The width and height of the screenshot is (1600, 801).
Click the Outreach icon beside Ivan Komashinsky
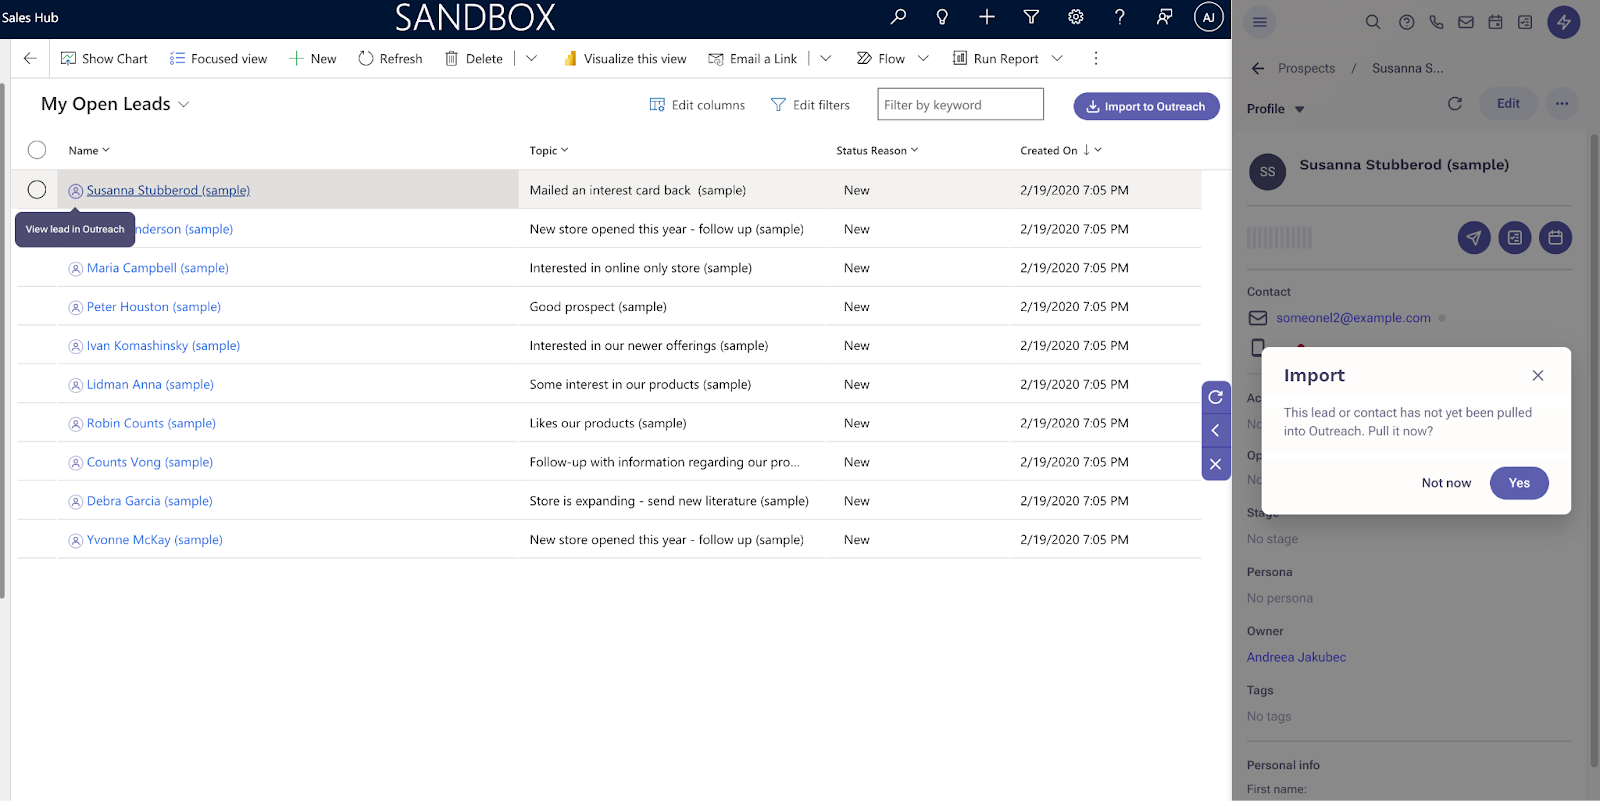75,346
